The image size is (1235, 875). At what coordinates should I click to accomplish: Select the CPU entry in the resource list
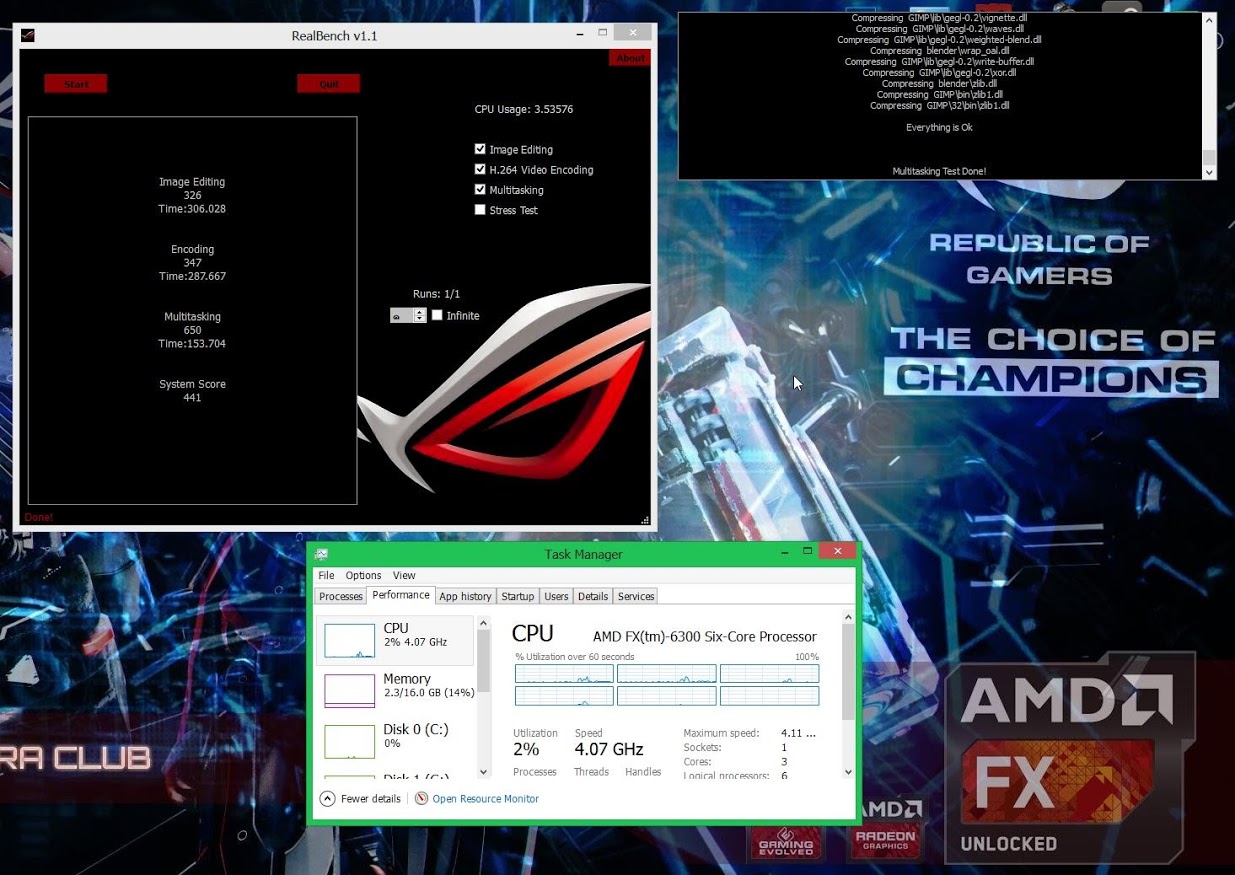(x=395, y=640)
